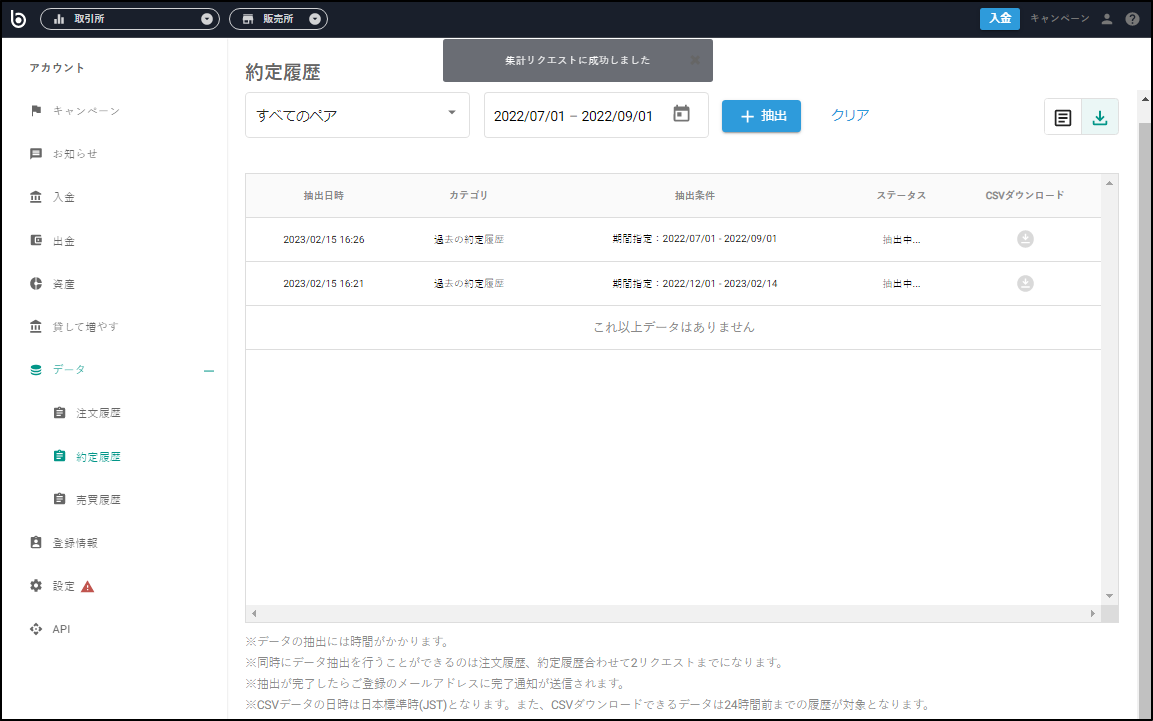Click the 抽出条件 column header

pos(695,196)
